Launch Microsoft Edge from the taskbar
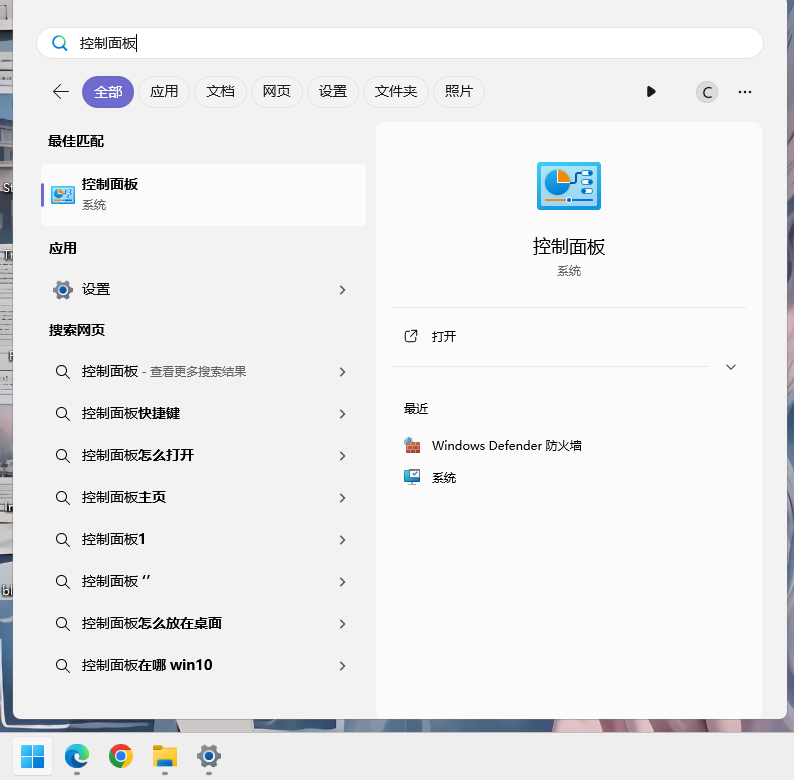This screenshot has width=794, height=780. [x=76, y=757]
